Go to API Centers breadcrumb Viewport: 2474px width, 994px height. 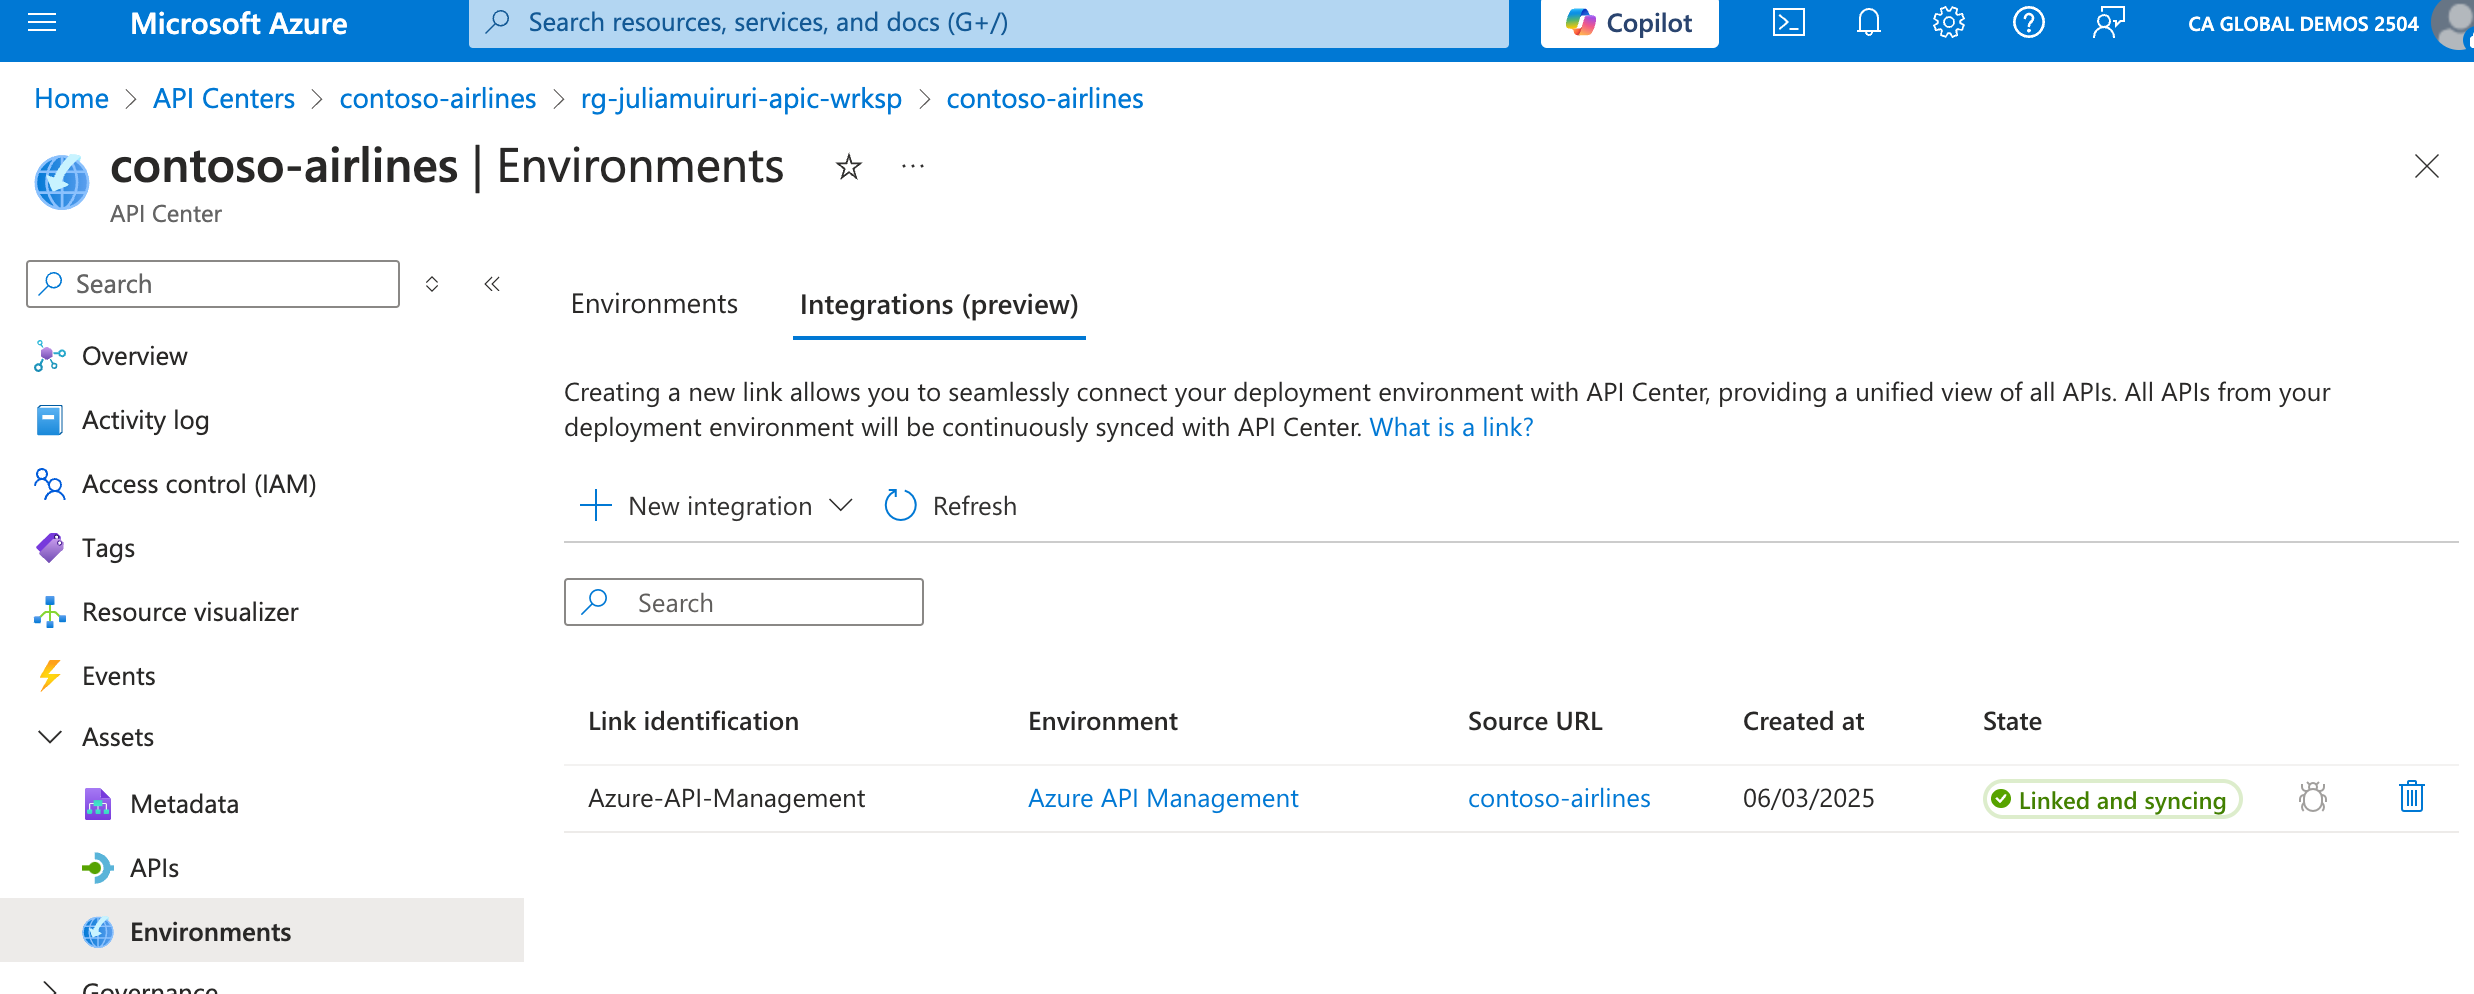pyautogui.click(x=223, y=98)
